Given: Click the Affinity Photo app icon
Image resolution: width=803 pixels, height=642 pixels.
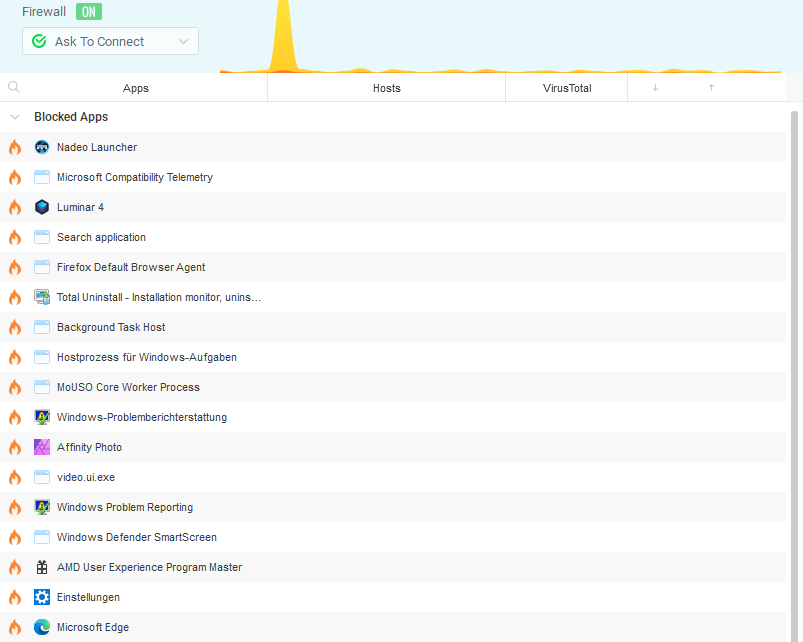Looking at the screenshot, I should tap(42, 447).
